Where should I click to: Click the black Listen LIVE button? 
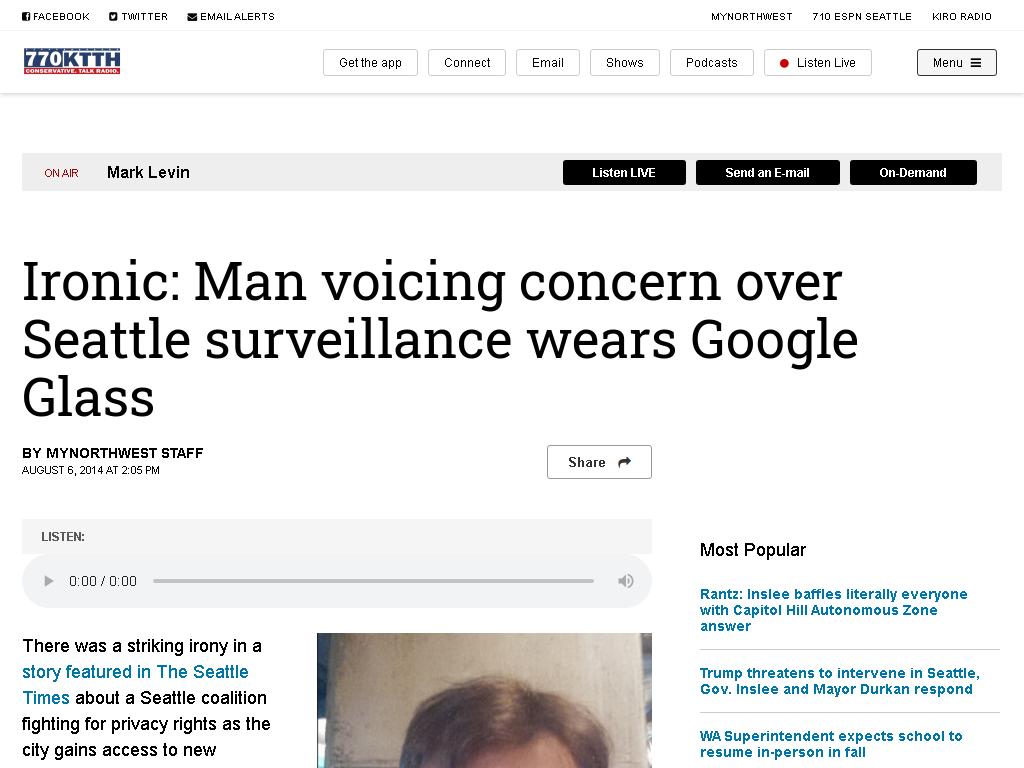pyautogui.click(x=624, y=172)
